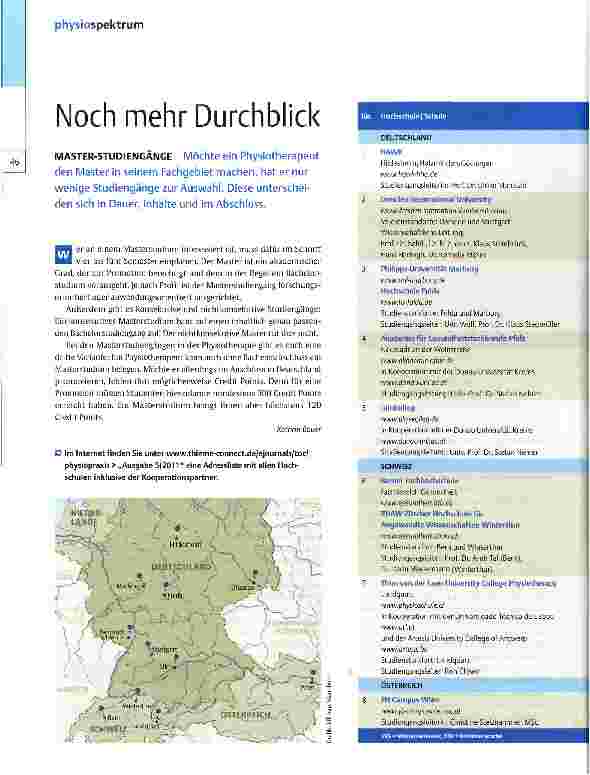
Task: Select the DEUTSCHLAND section header in the table
Action: tap(406, 138)
